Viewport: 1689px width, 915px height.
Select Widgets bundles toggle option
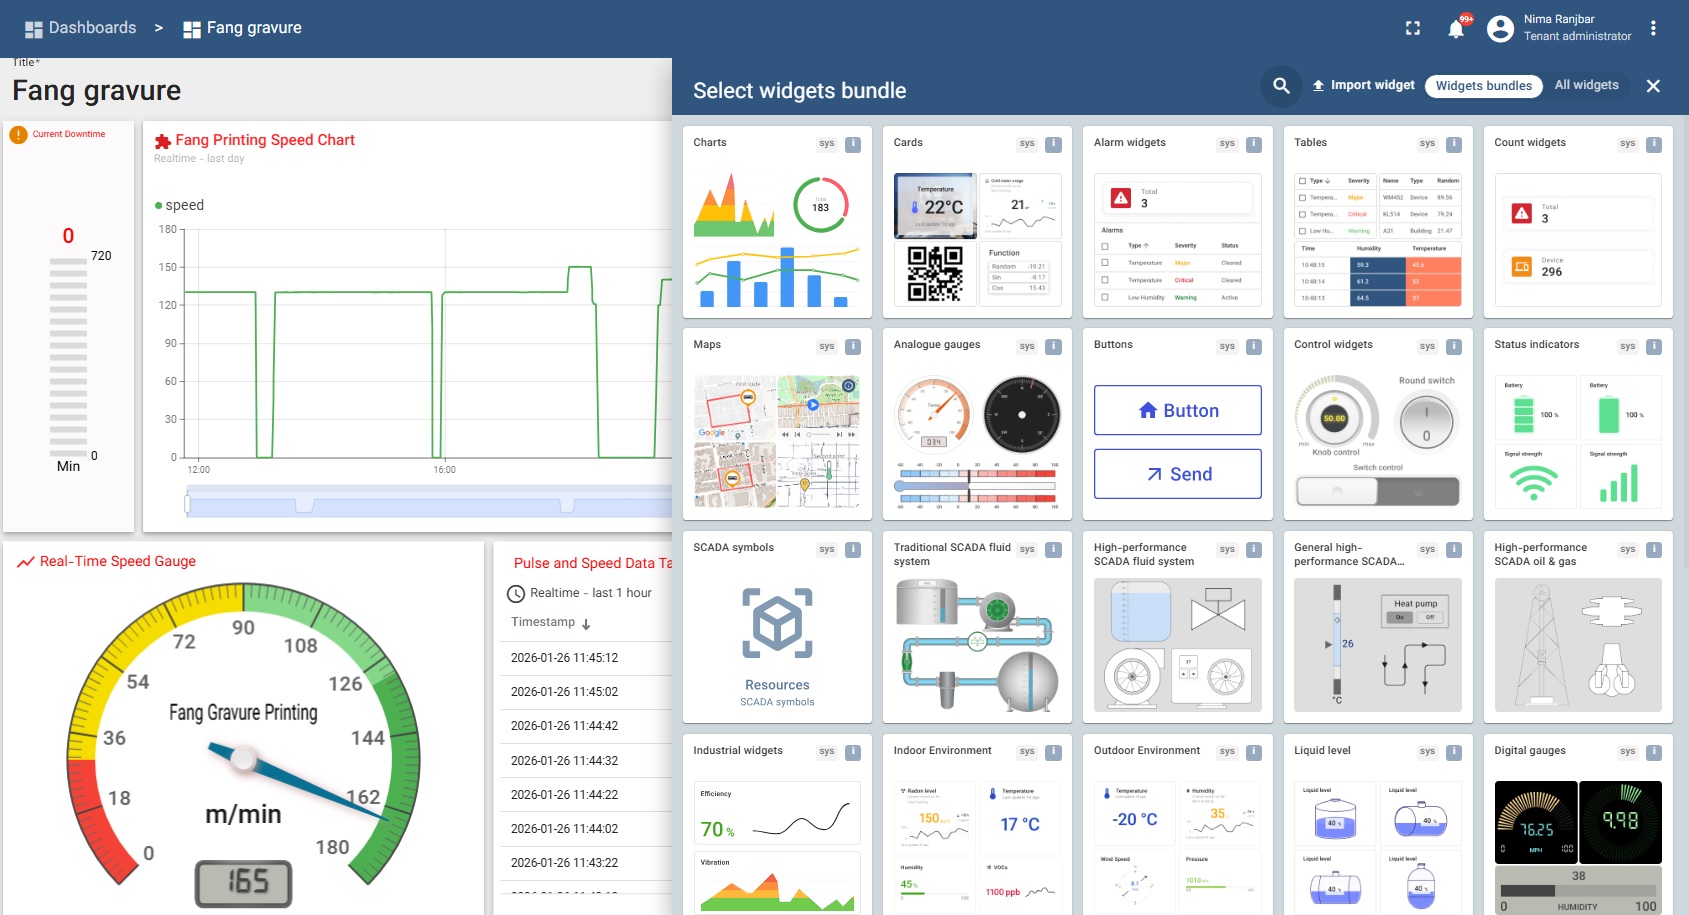coord(1483,86)
